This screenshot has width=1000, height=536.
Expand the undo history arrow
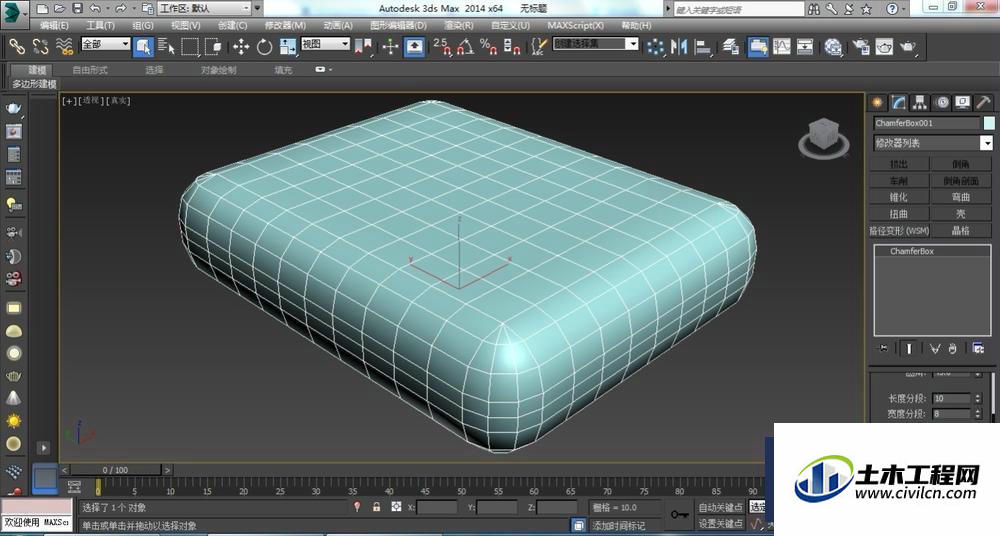tap(108, 9)
